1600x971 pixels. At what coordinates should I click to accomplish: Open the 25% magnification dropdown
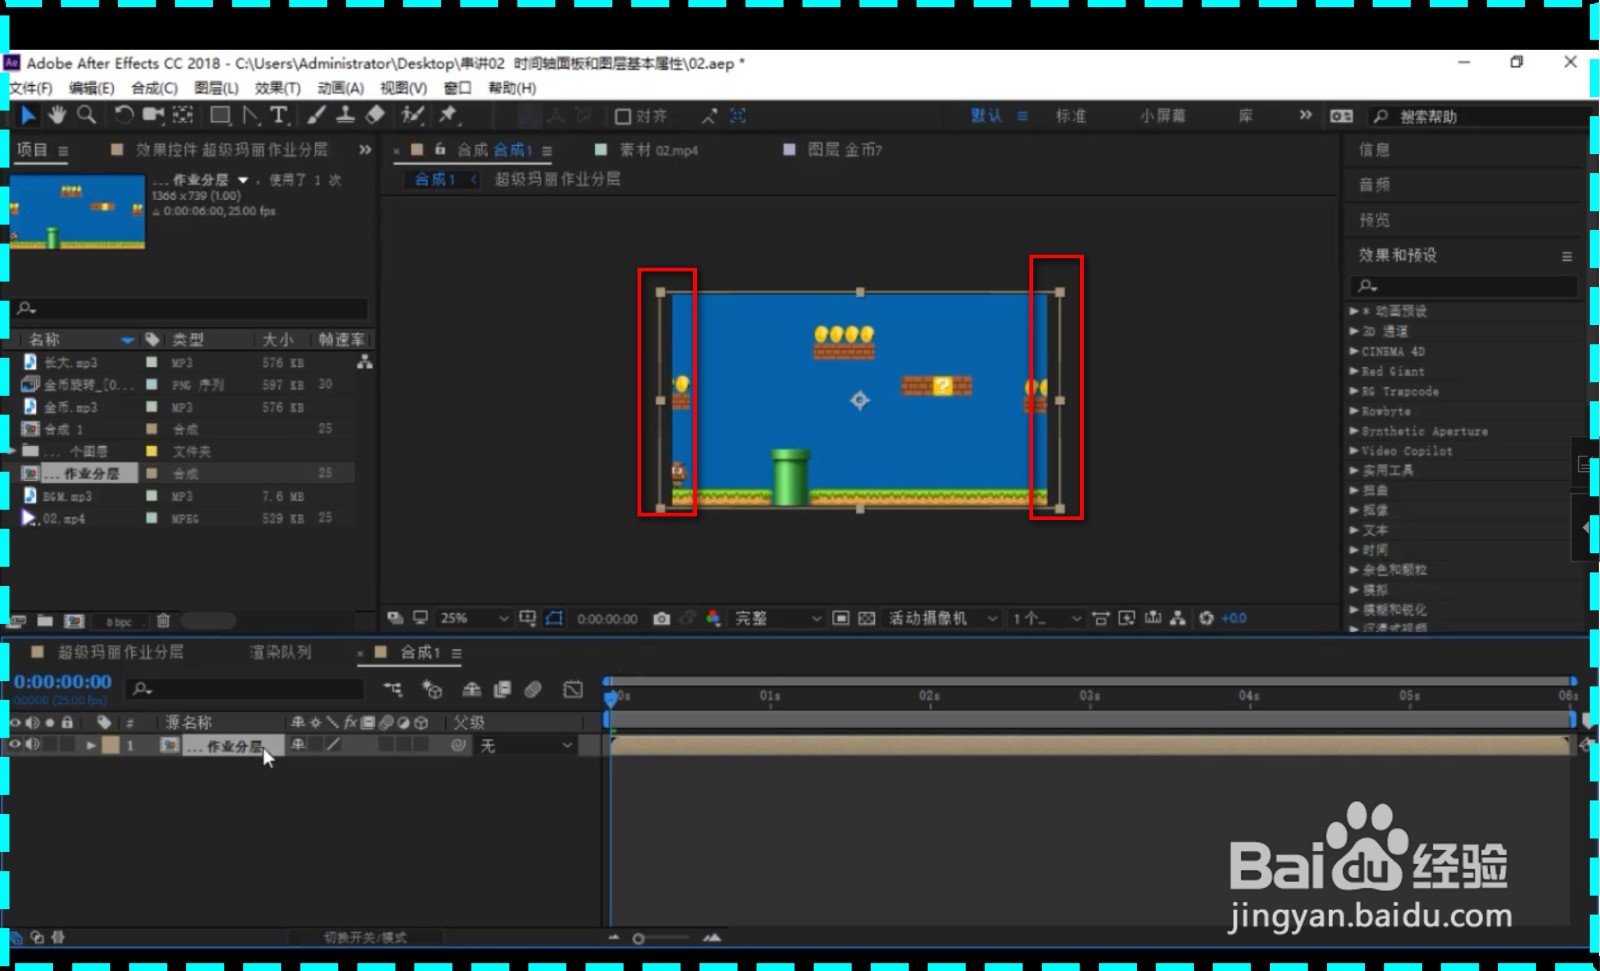(x=474, y=619)
